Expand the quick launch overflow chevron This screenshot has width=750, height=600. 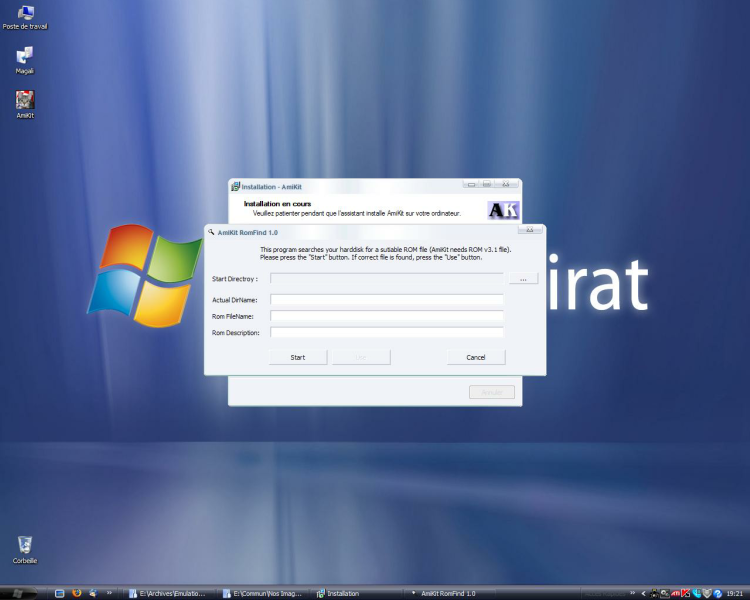pos(109,593)
